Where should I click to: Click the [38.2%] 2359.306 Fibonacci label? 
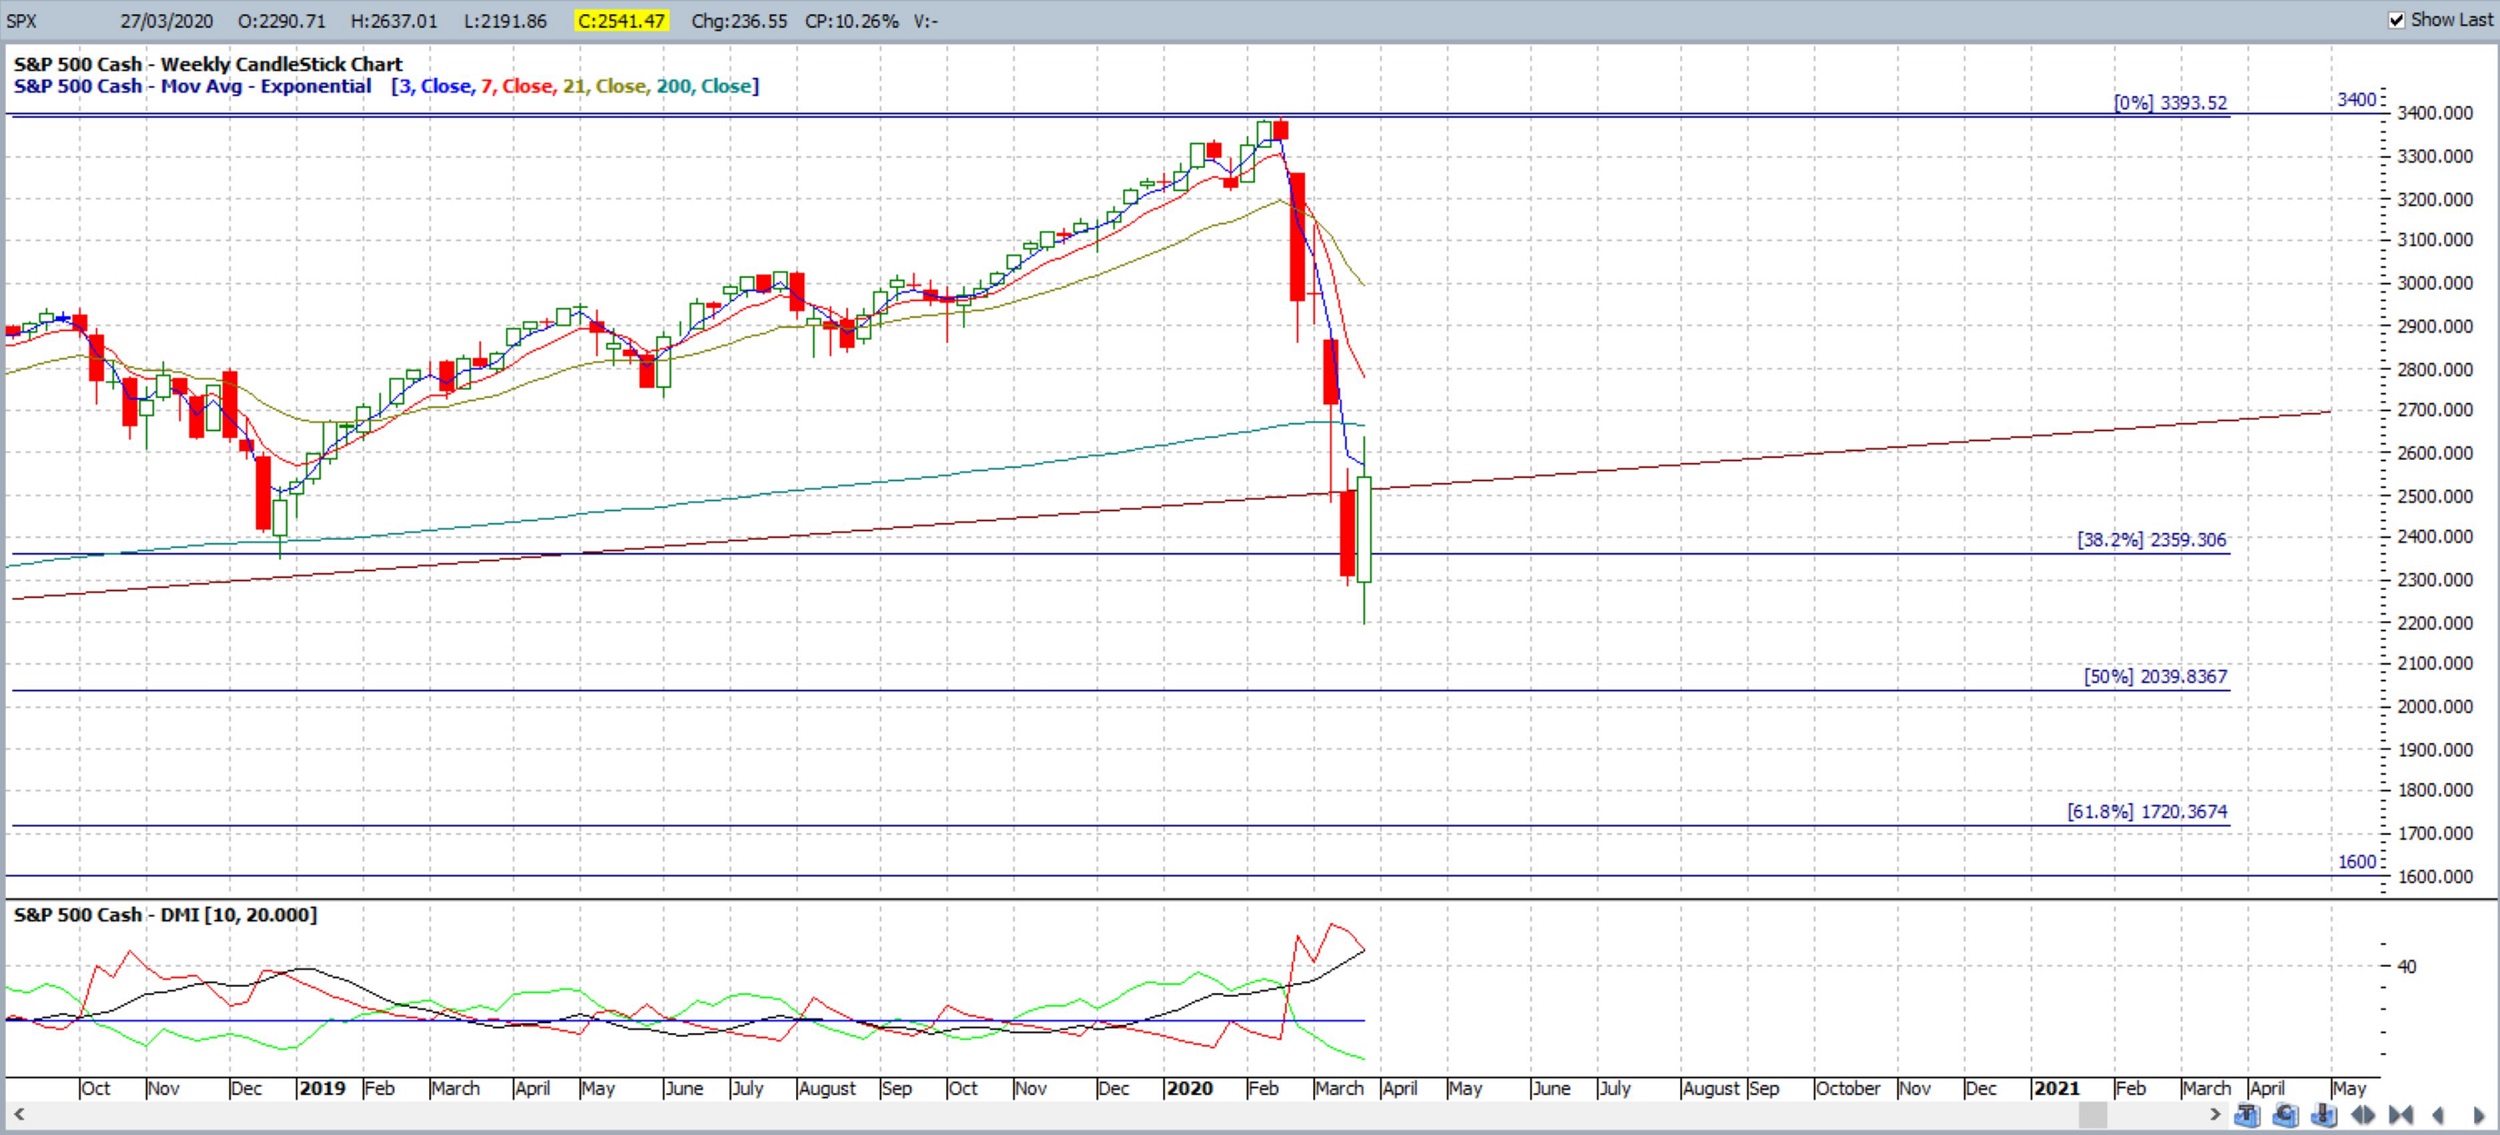click(2152, 540)
